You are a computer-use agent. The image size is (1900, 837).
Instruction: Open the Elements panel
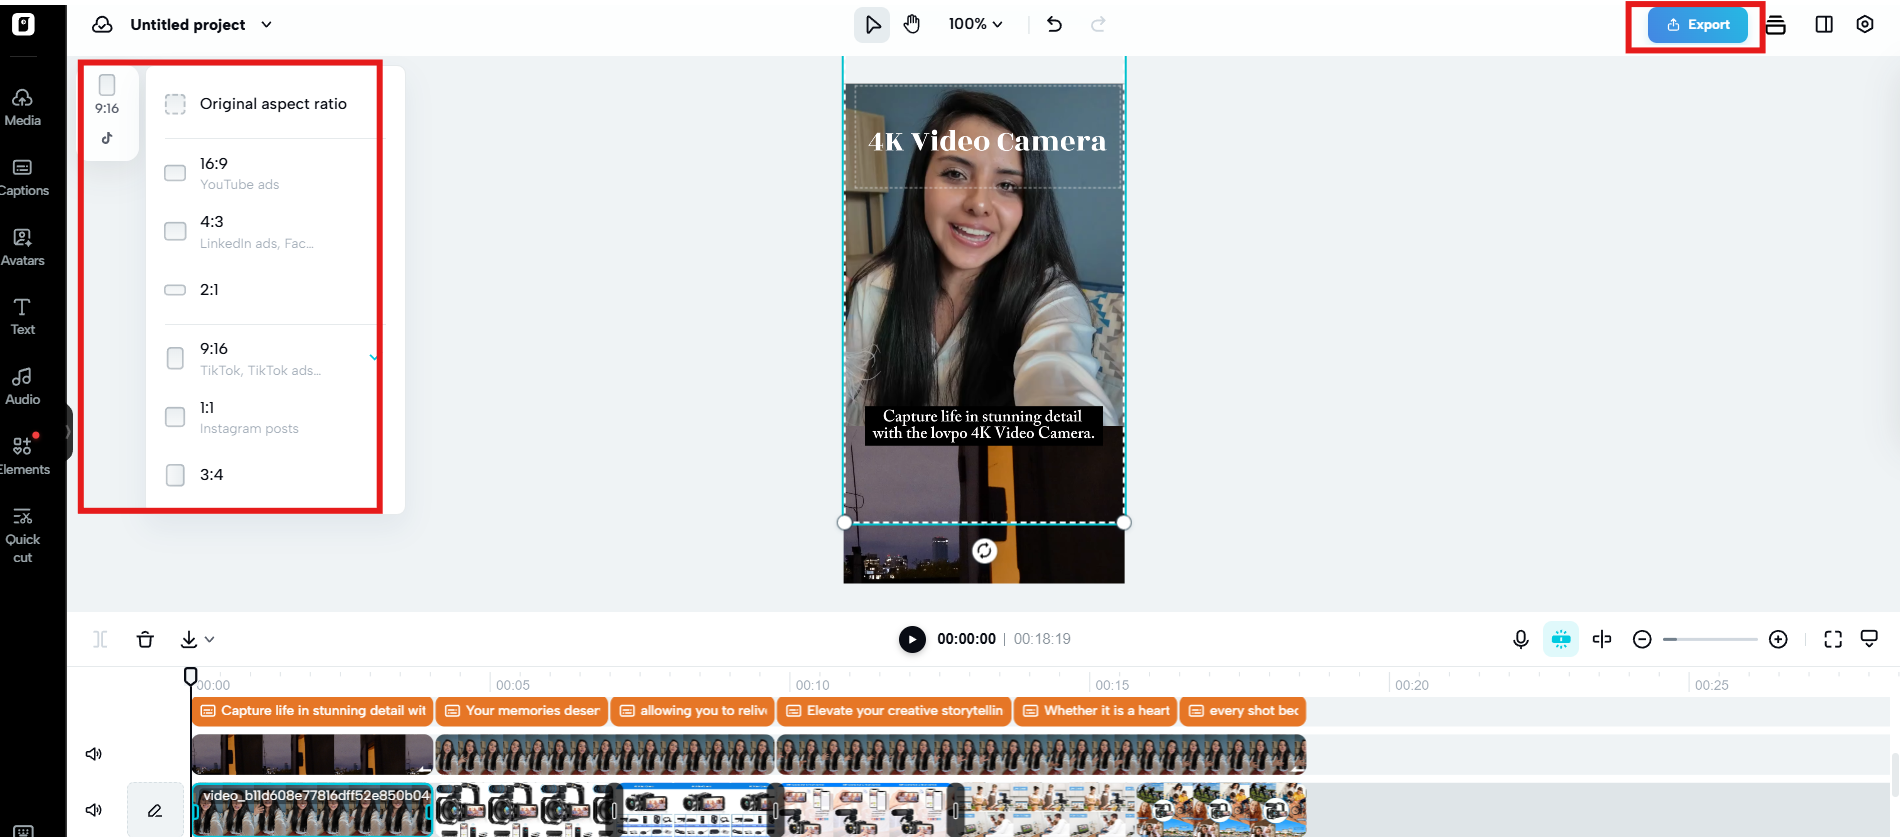pos(22,456)
